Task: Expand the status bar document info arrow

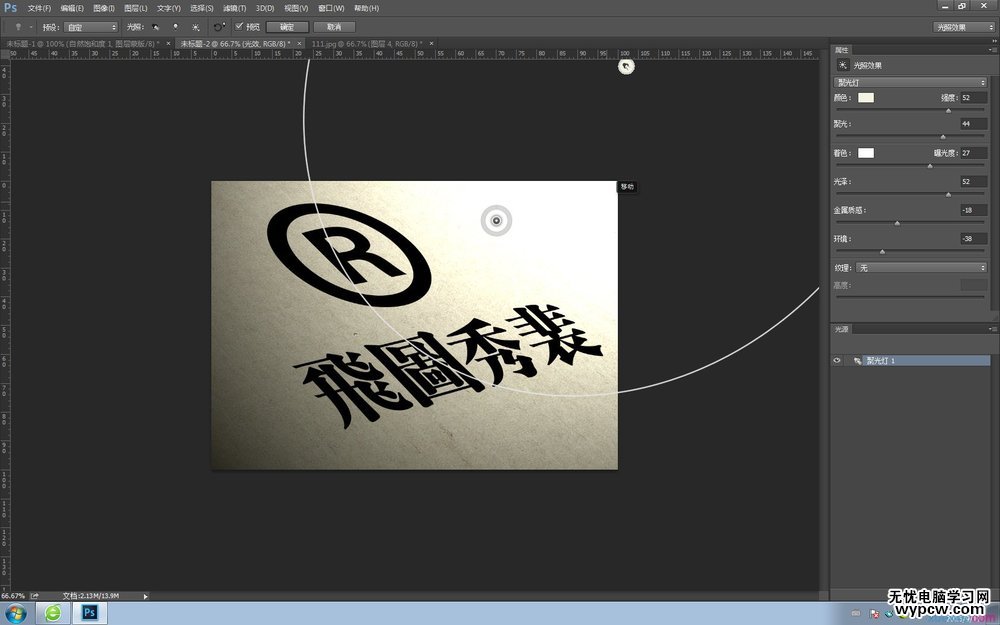Action: click(x=145, y=596)
